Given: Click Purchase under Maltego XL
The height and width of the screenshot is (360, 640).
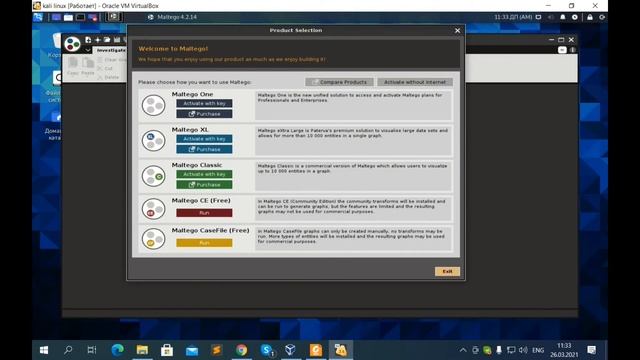Looking at the screenshot, I should [204, 149].
